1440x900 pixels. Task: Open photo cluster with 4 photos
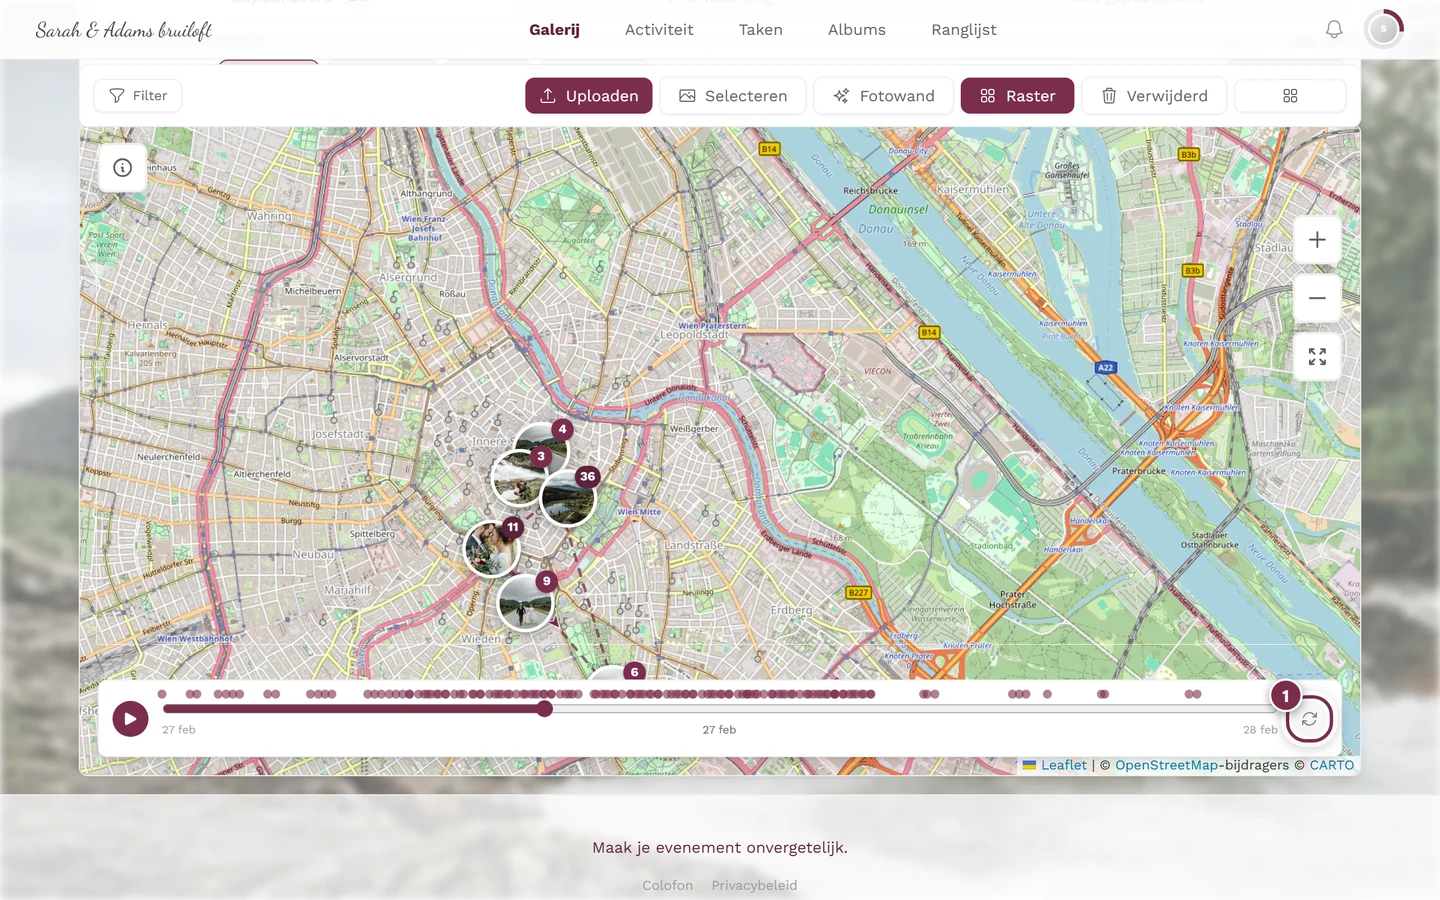543,447
